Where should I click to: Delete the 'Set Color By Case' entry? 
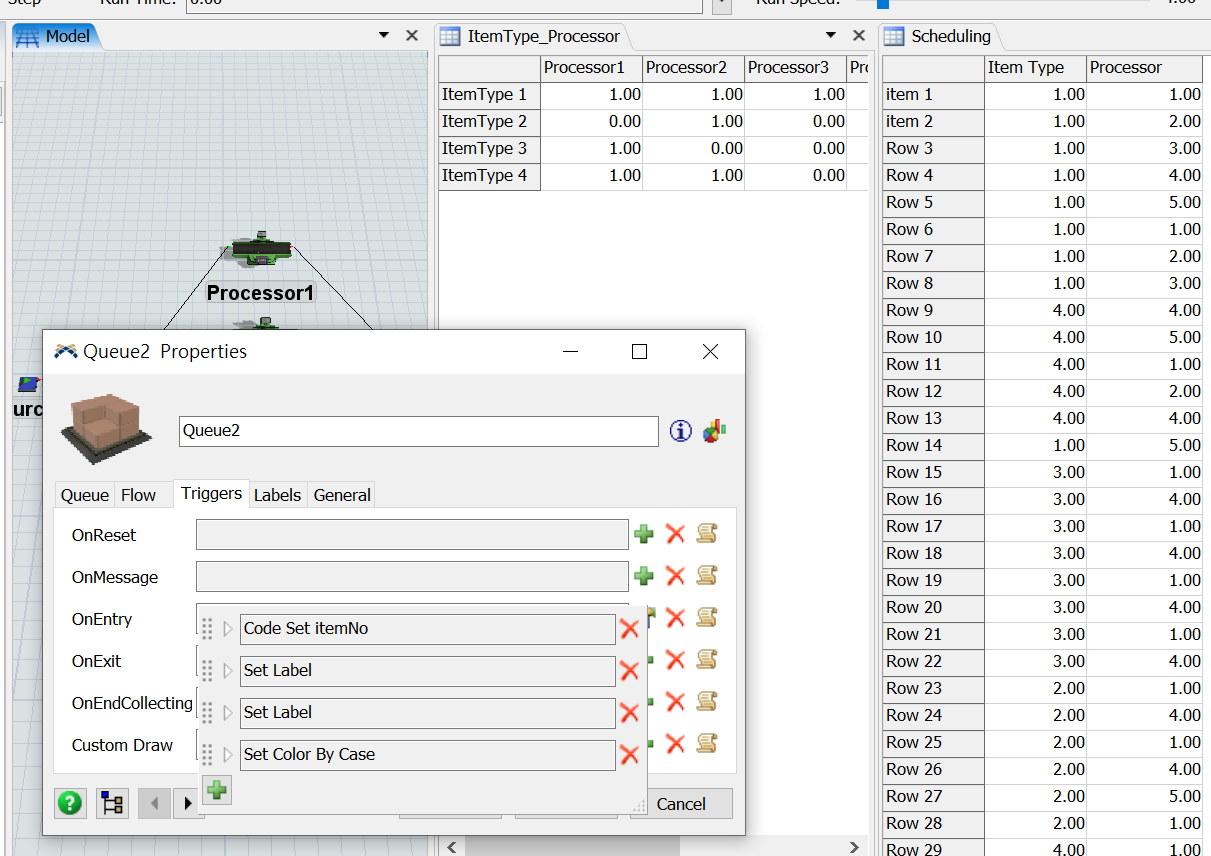629,755
